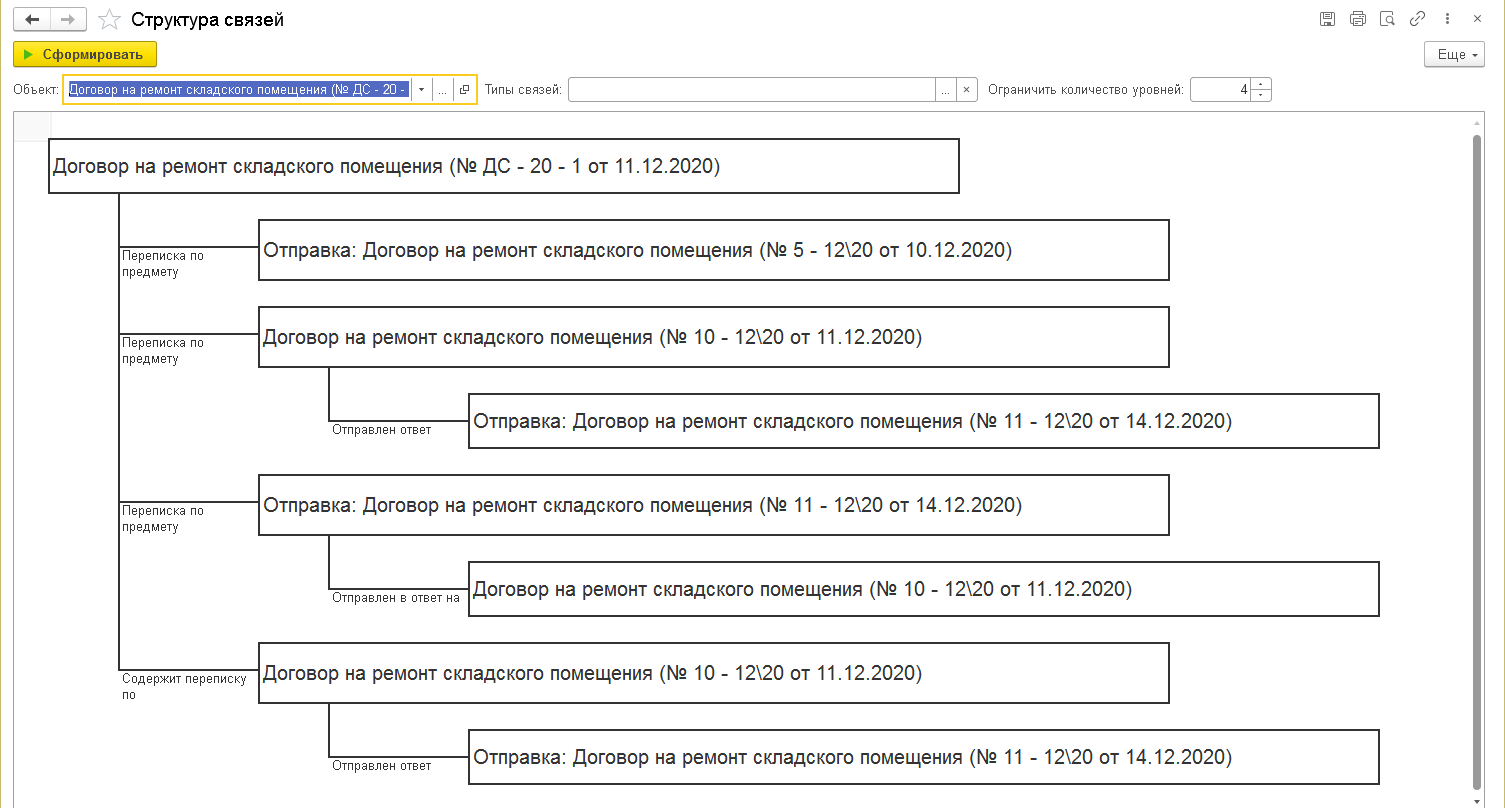This screenshot has width=1505, height=808.
Task: Open print preview icon in title bar
Action: (1387, 19)
